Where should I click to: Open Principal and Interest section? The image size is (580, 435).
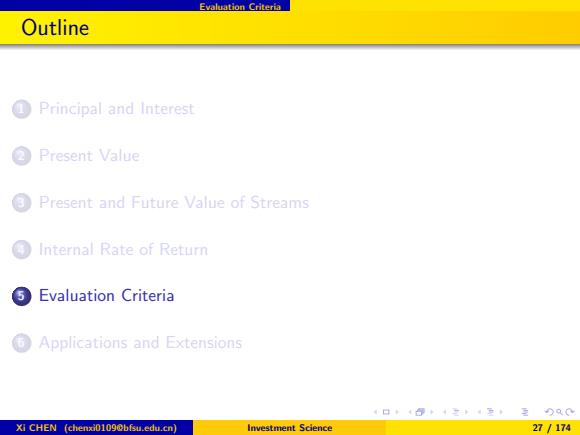tap(117, 109)
